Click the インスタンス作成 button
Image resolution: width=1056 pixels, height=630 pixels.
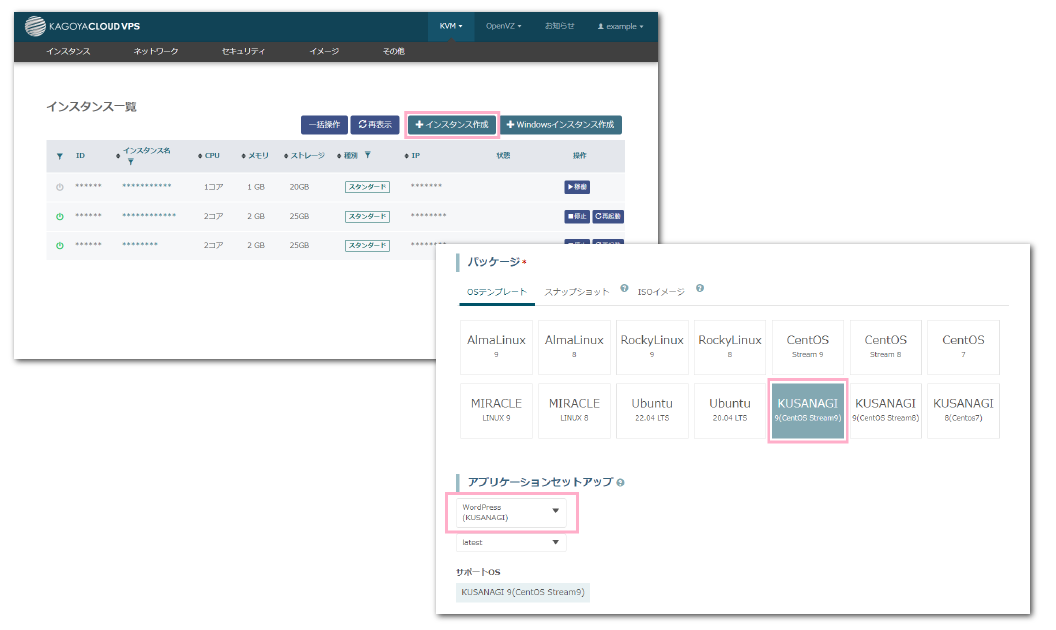point(452,125)
